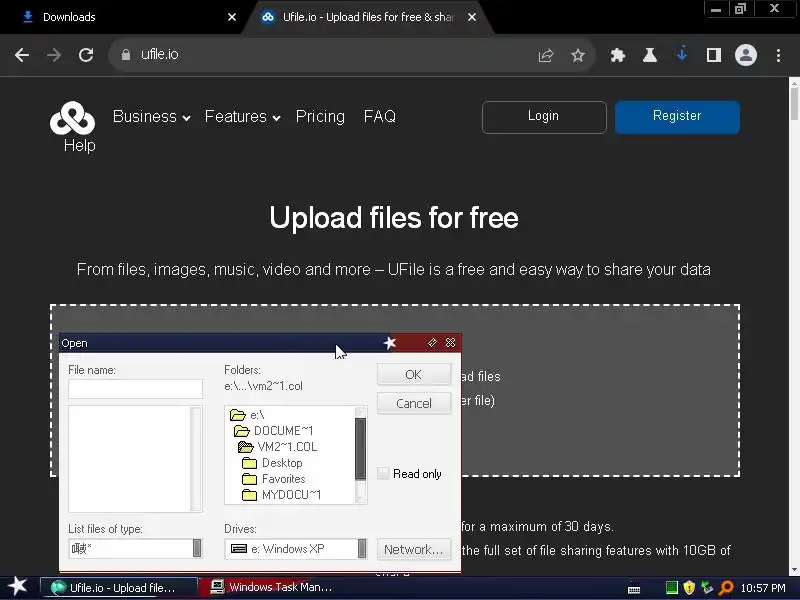
Task: Select the MYDOCU~1 folder
Action: (x=281, y=495)
